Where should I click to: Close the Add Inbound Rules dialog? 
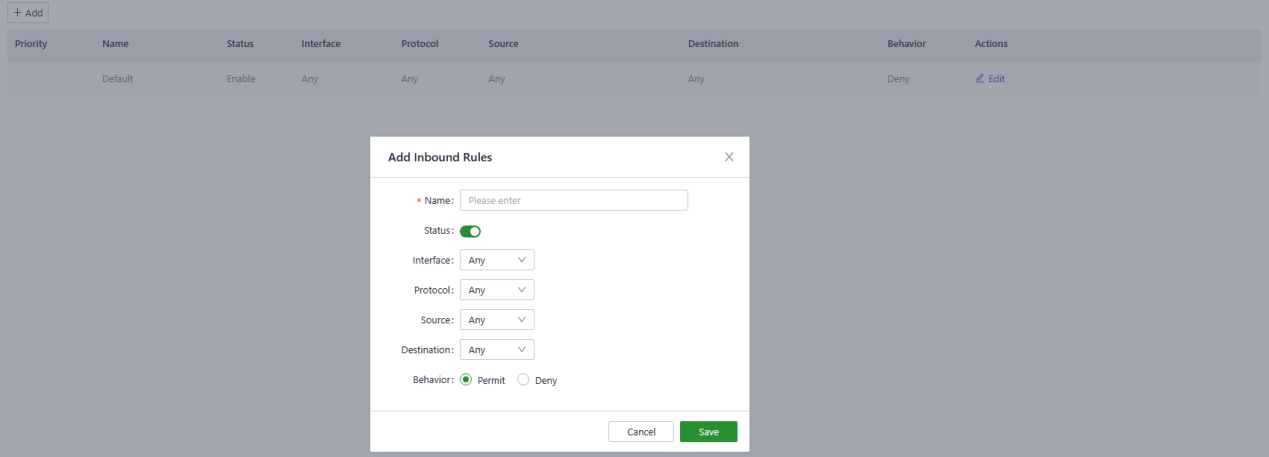click(x=729, y=157)
